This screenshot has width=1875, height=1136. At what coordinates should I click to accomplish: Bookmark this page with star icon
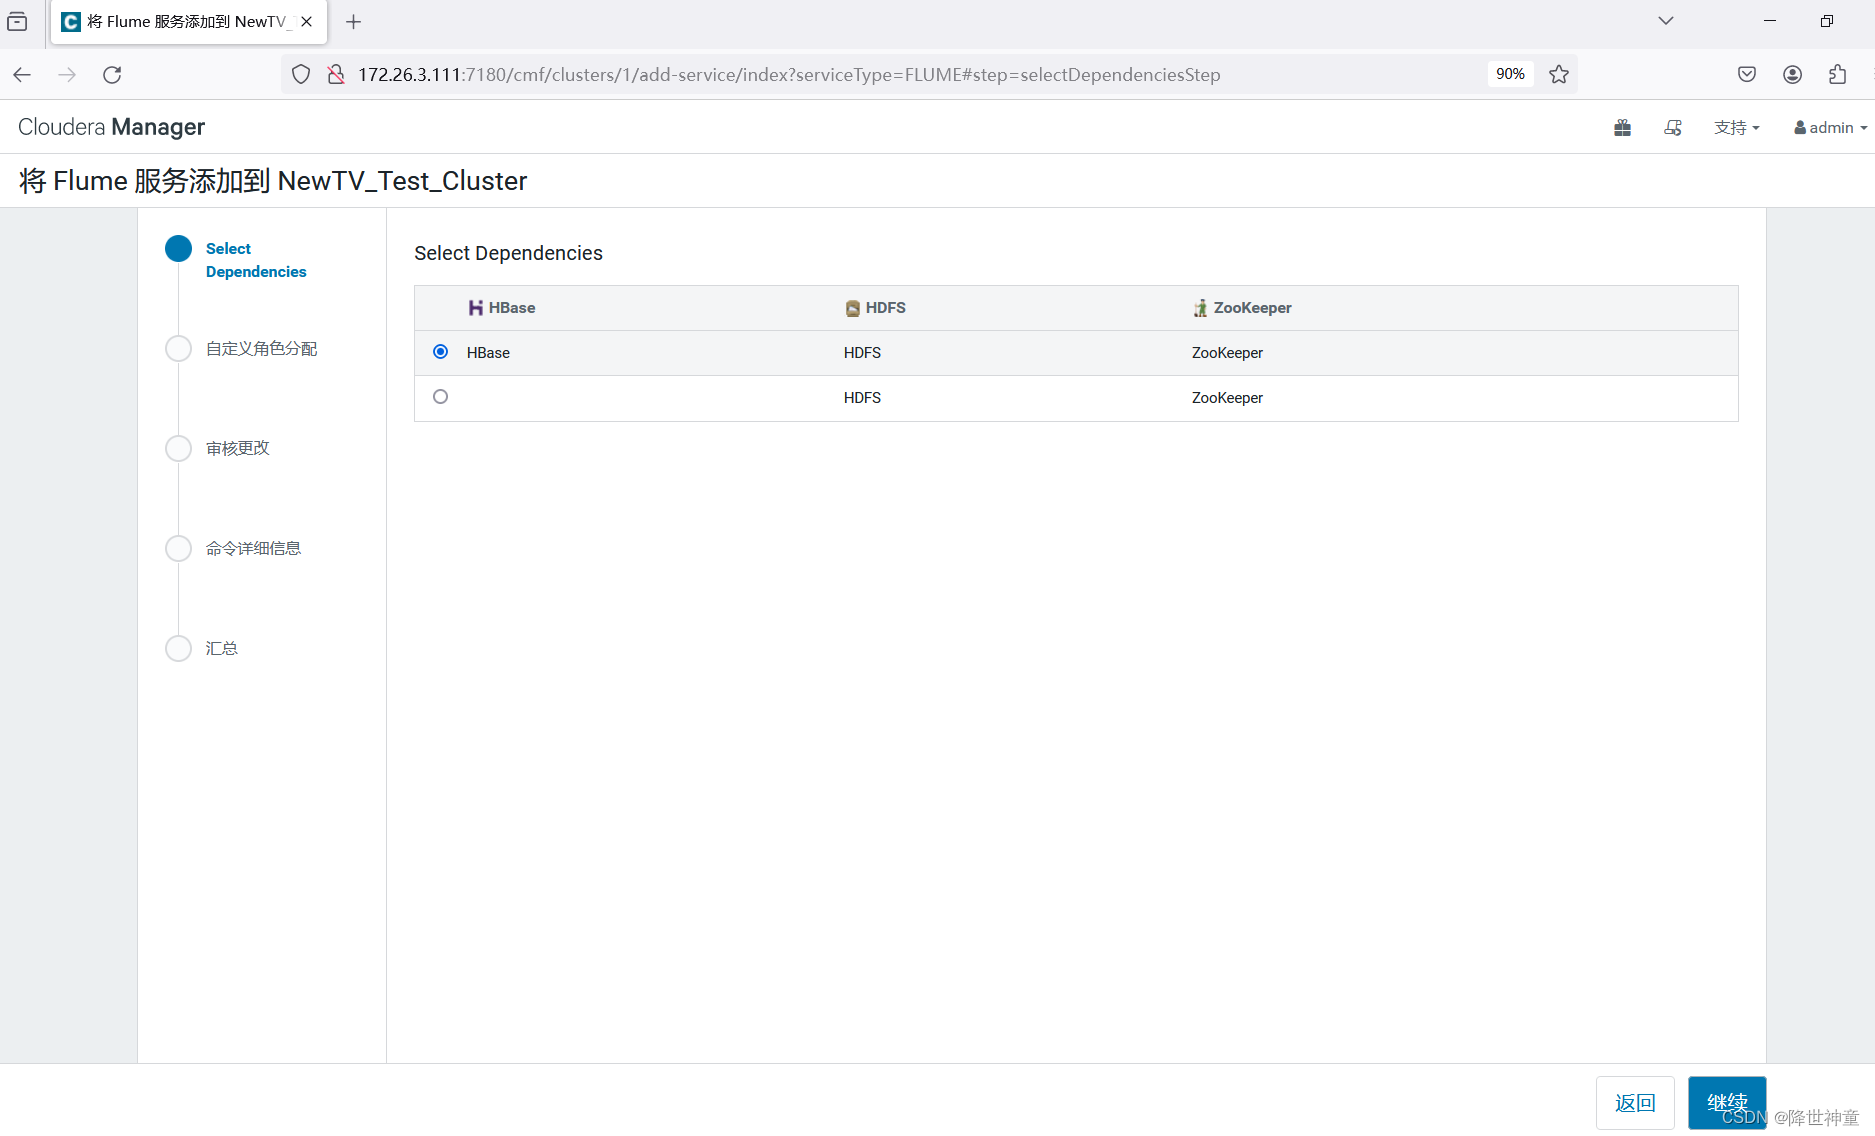1559,75
